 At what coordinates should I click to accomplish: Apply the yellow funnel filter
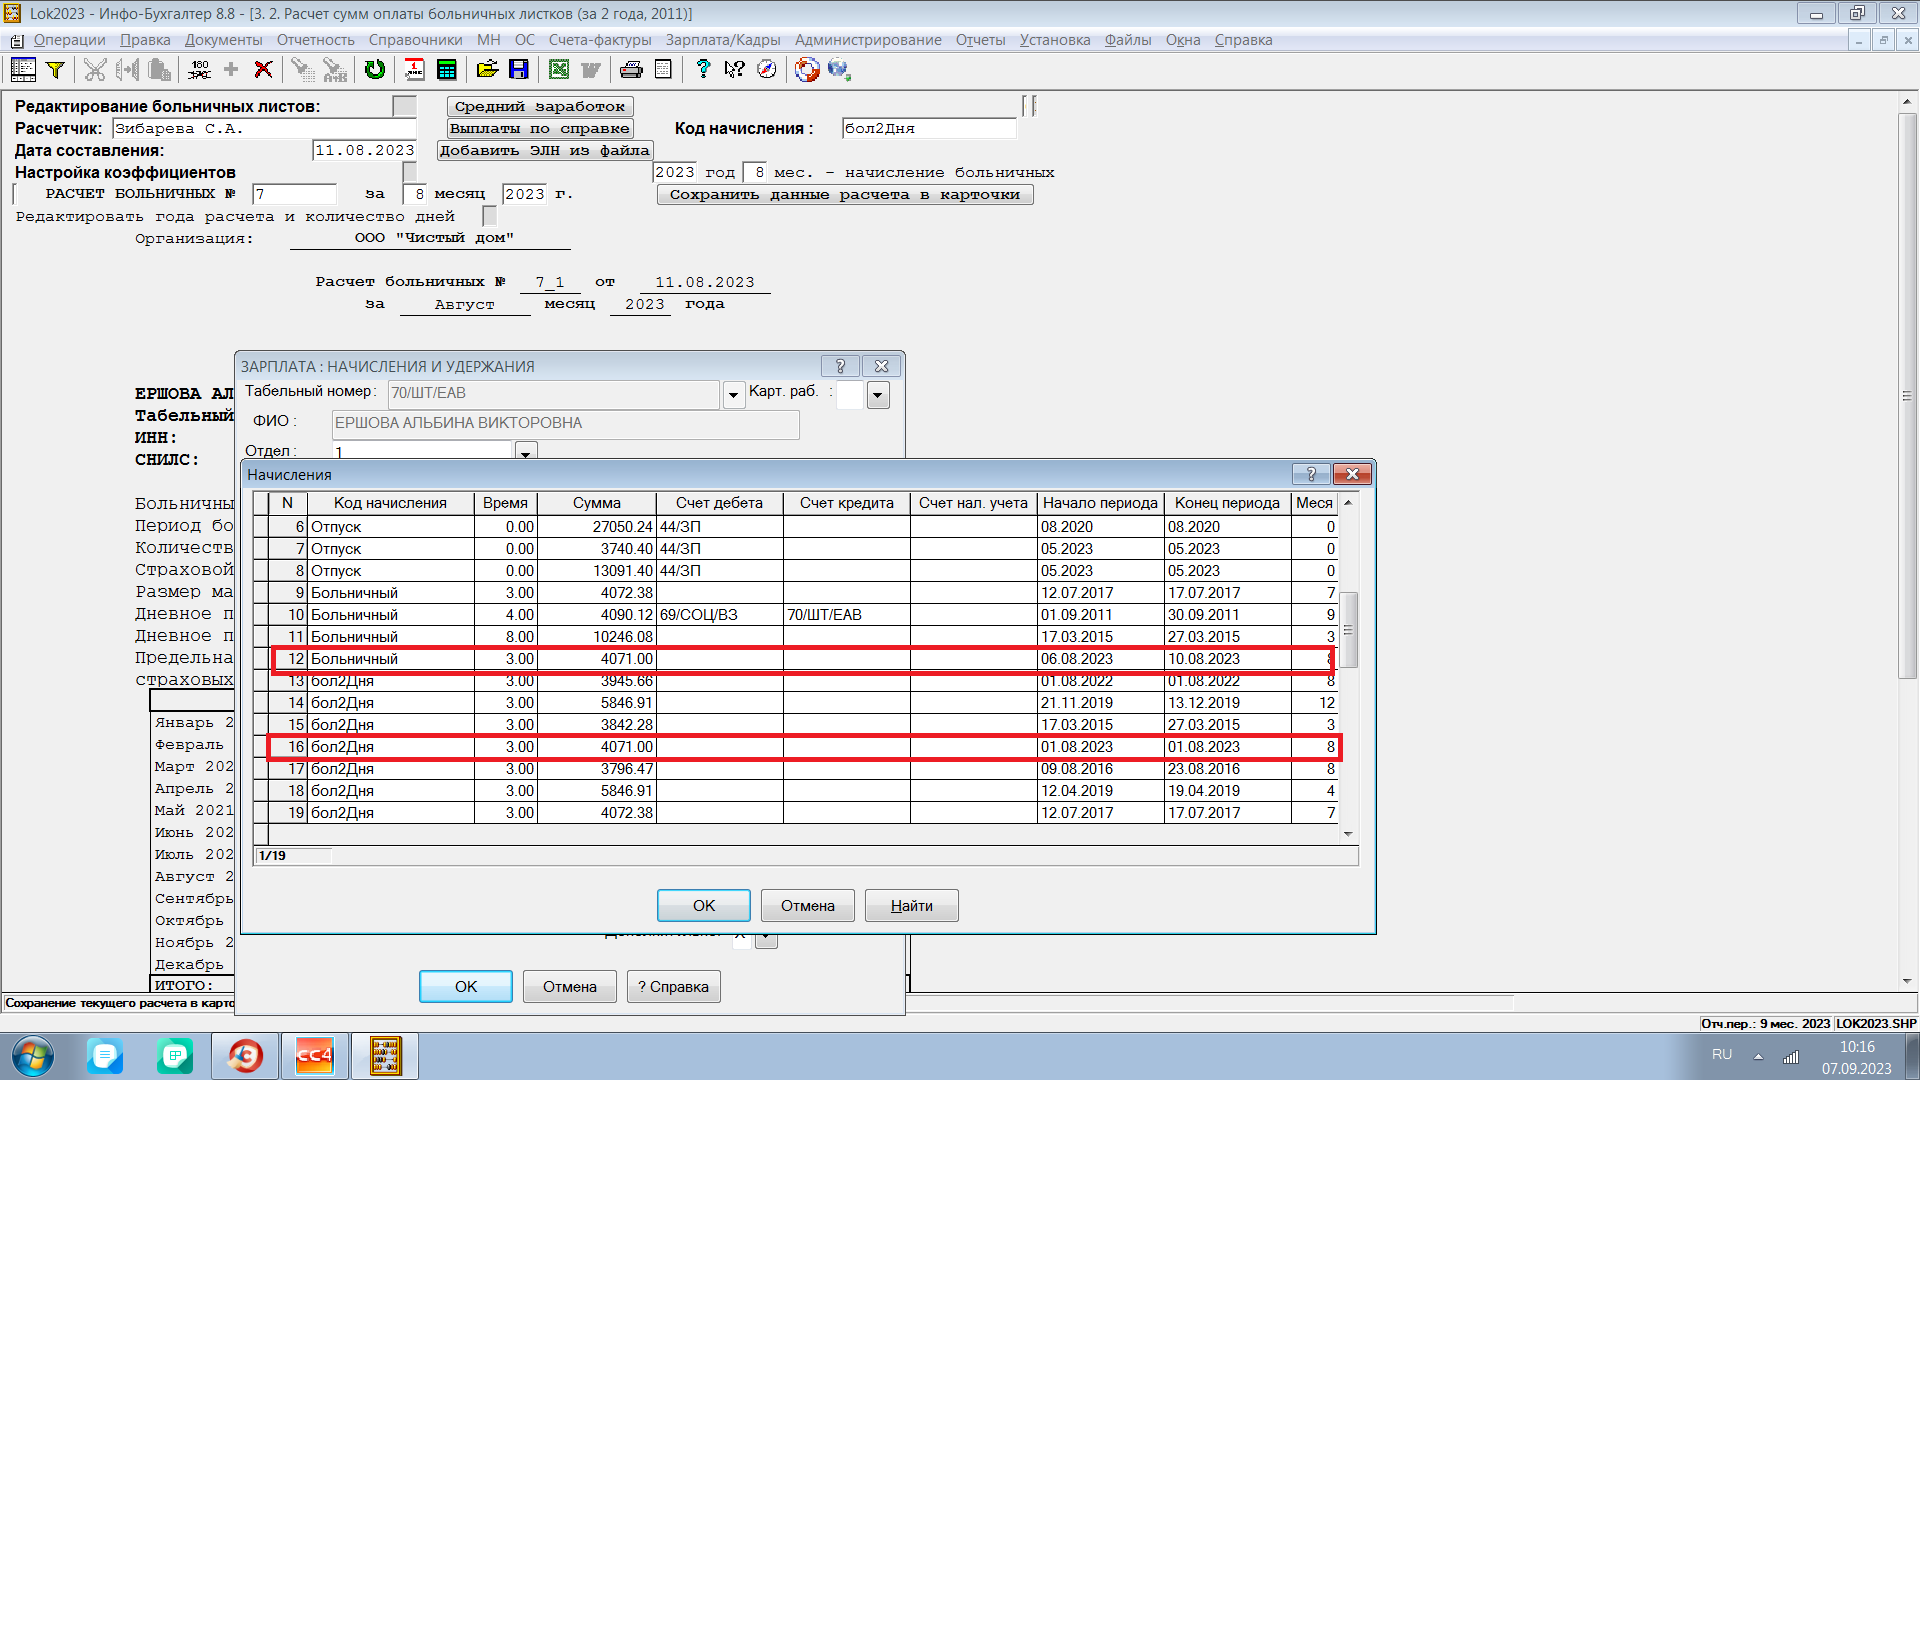tap(56, 69)
